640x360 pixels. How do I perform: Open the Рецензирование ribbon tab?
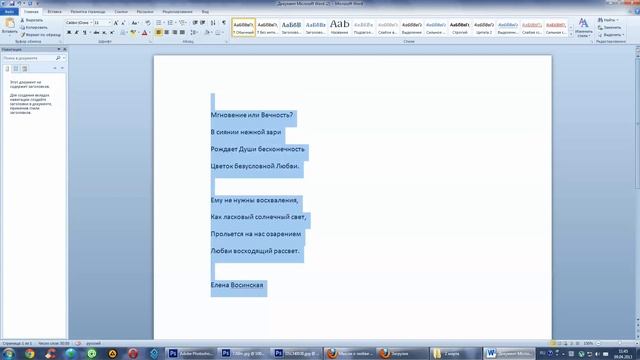[178, 12]
